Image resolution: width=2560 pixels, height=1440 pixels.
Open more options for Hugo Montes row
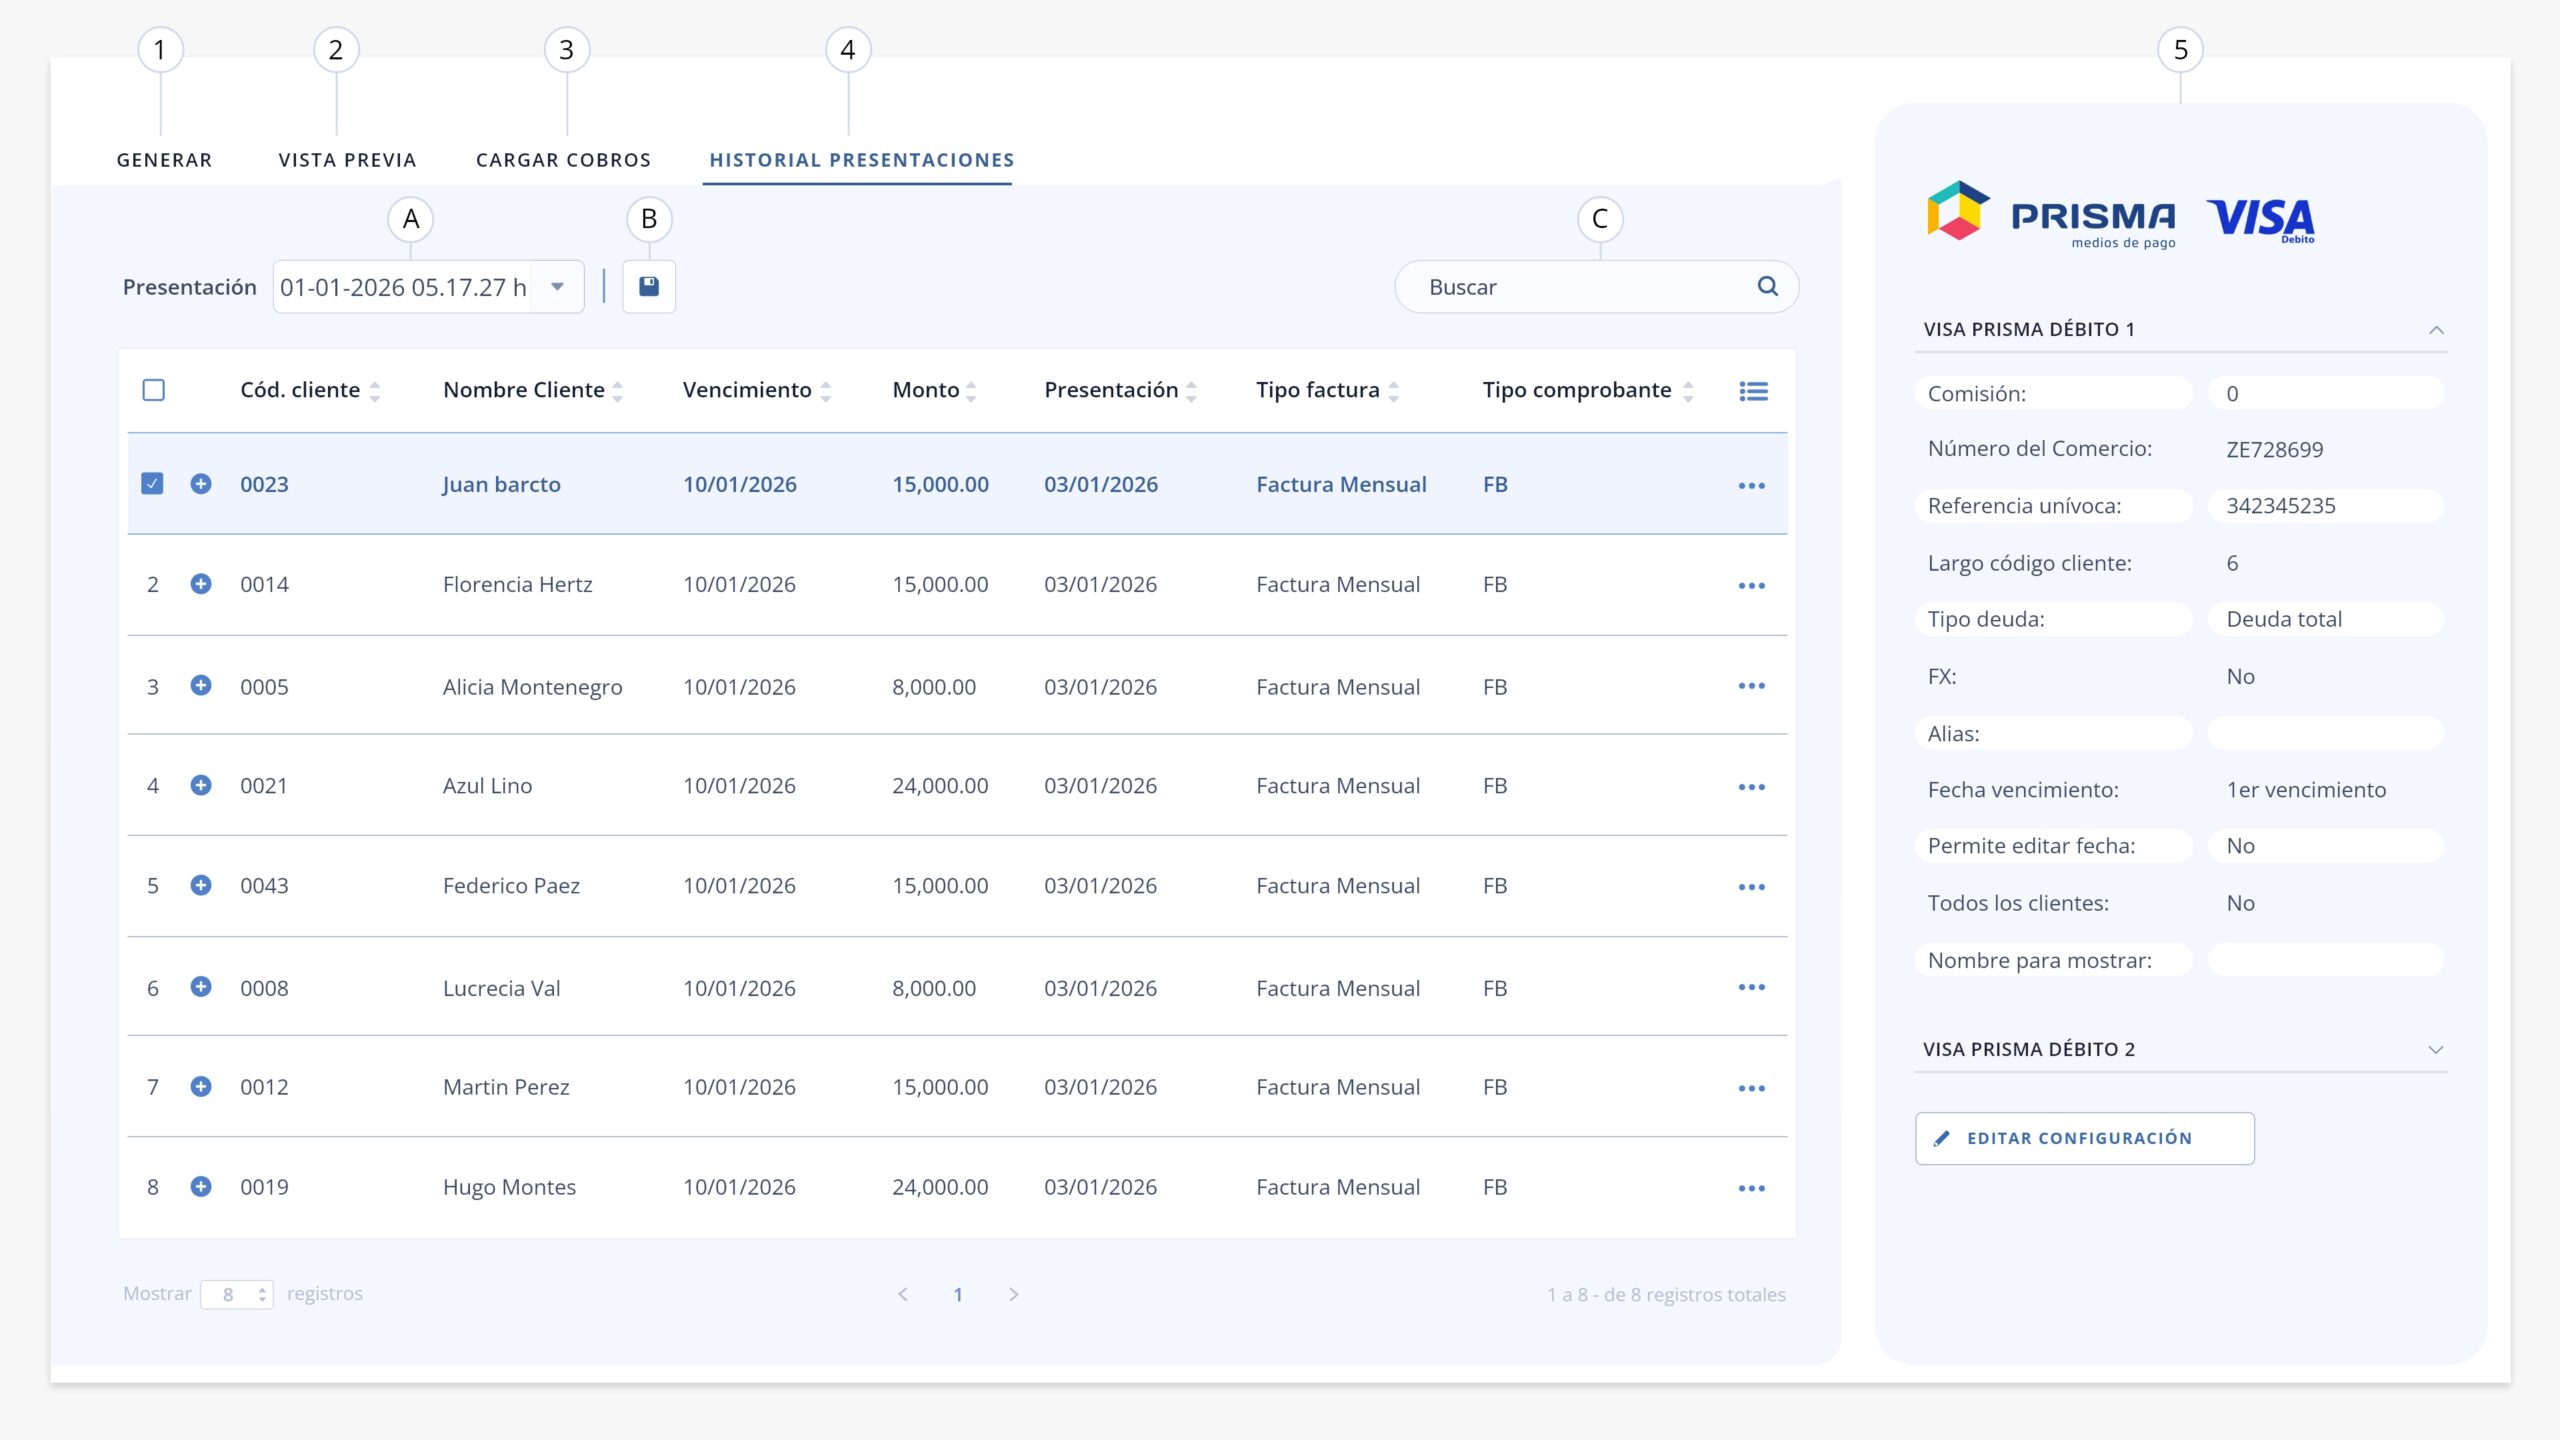click(1751, 1188)
